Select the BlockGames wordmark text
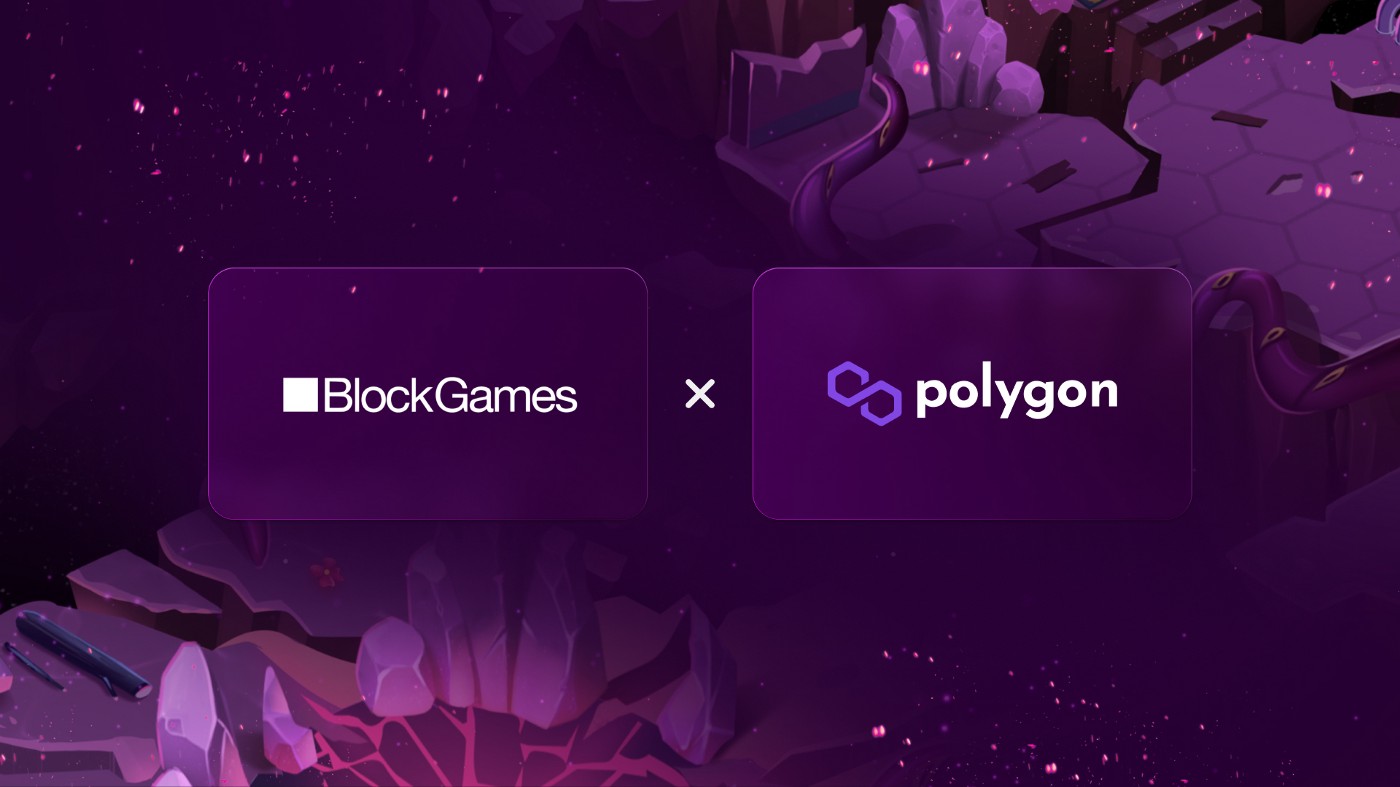 point(451,396)
